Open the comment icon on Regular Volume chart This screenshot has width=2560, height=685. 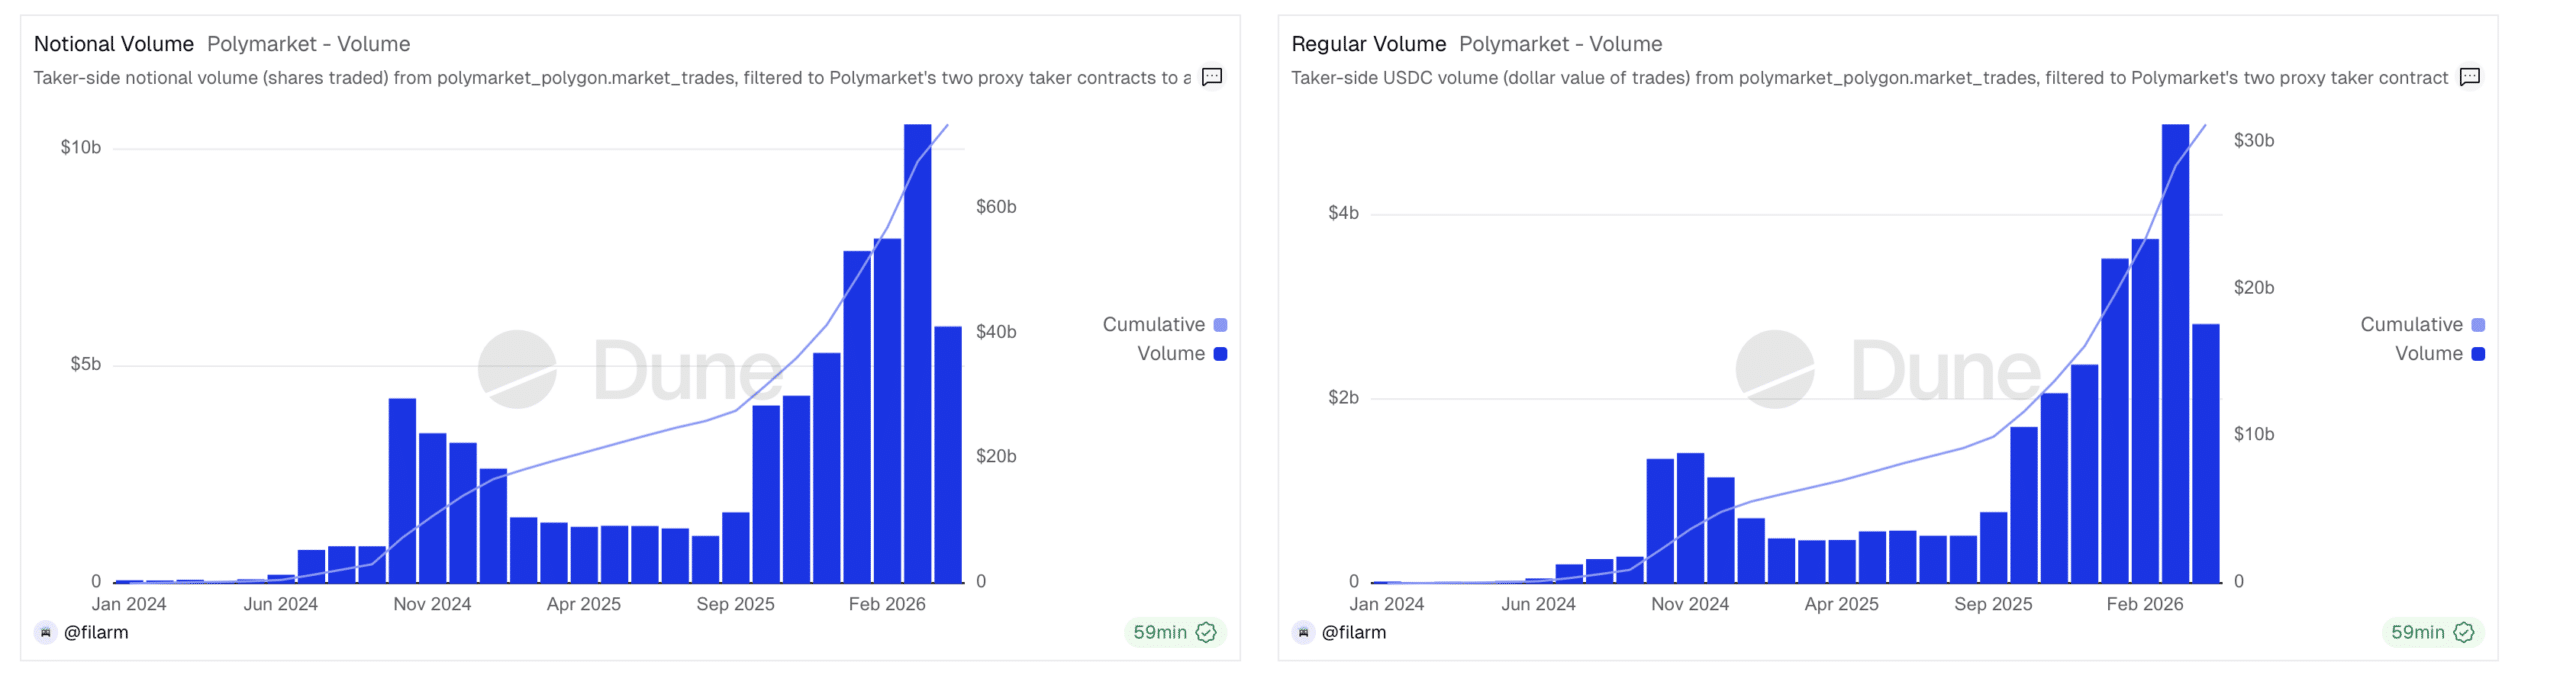pyautogui.click(x=2469, y=77)
